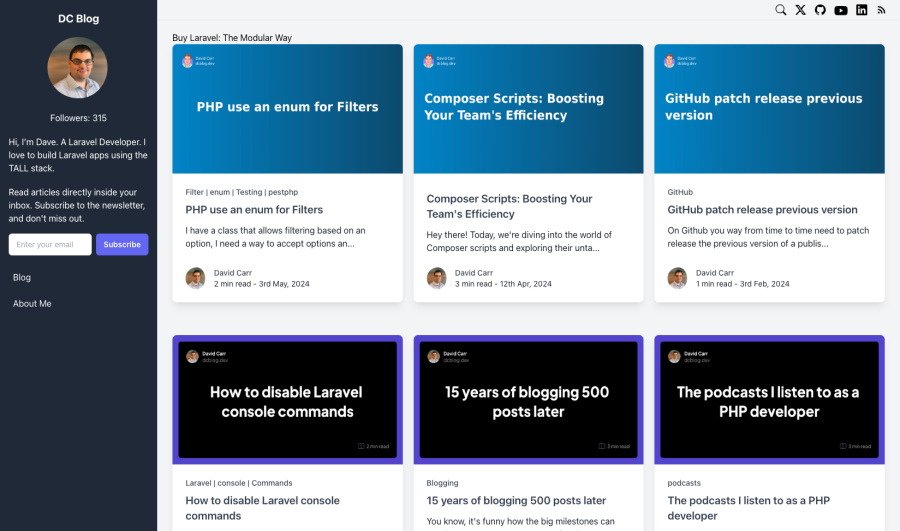Open the LinkedIn profile icon
900x531 pixels.
point(862,10)
